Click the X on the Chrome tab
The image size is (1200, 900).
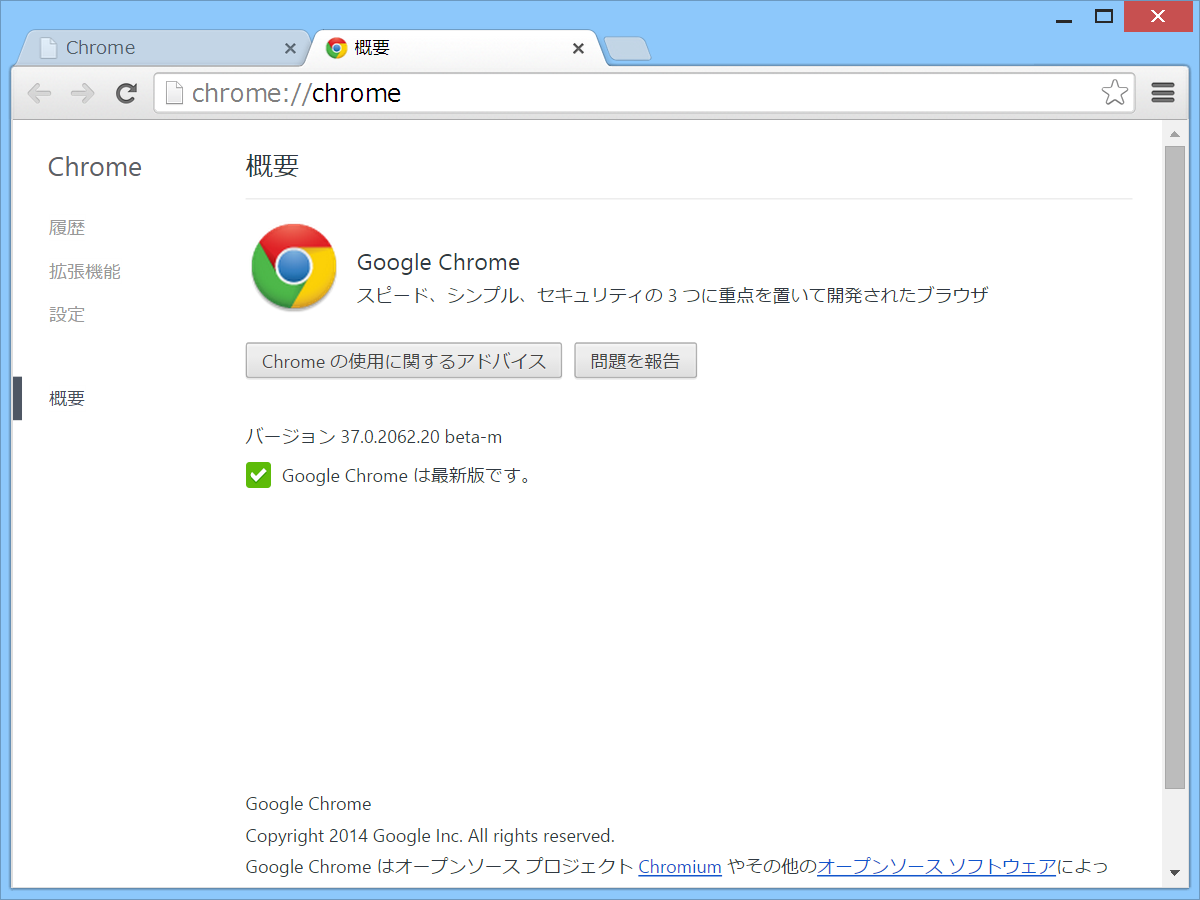coord(290,47)
